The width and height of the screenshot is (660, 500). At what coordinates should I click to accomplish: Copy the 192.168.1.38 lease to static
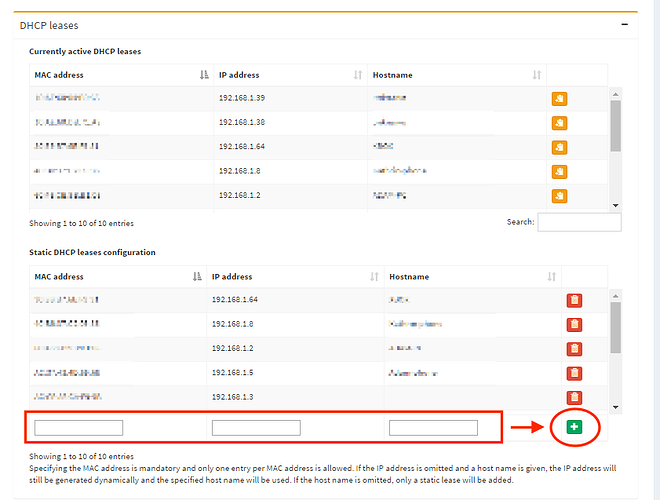559,122
